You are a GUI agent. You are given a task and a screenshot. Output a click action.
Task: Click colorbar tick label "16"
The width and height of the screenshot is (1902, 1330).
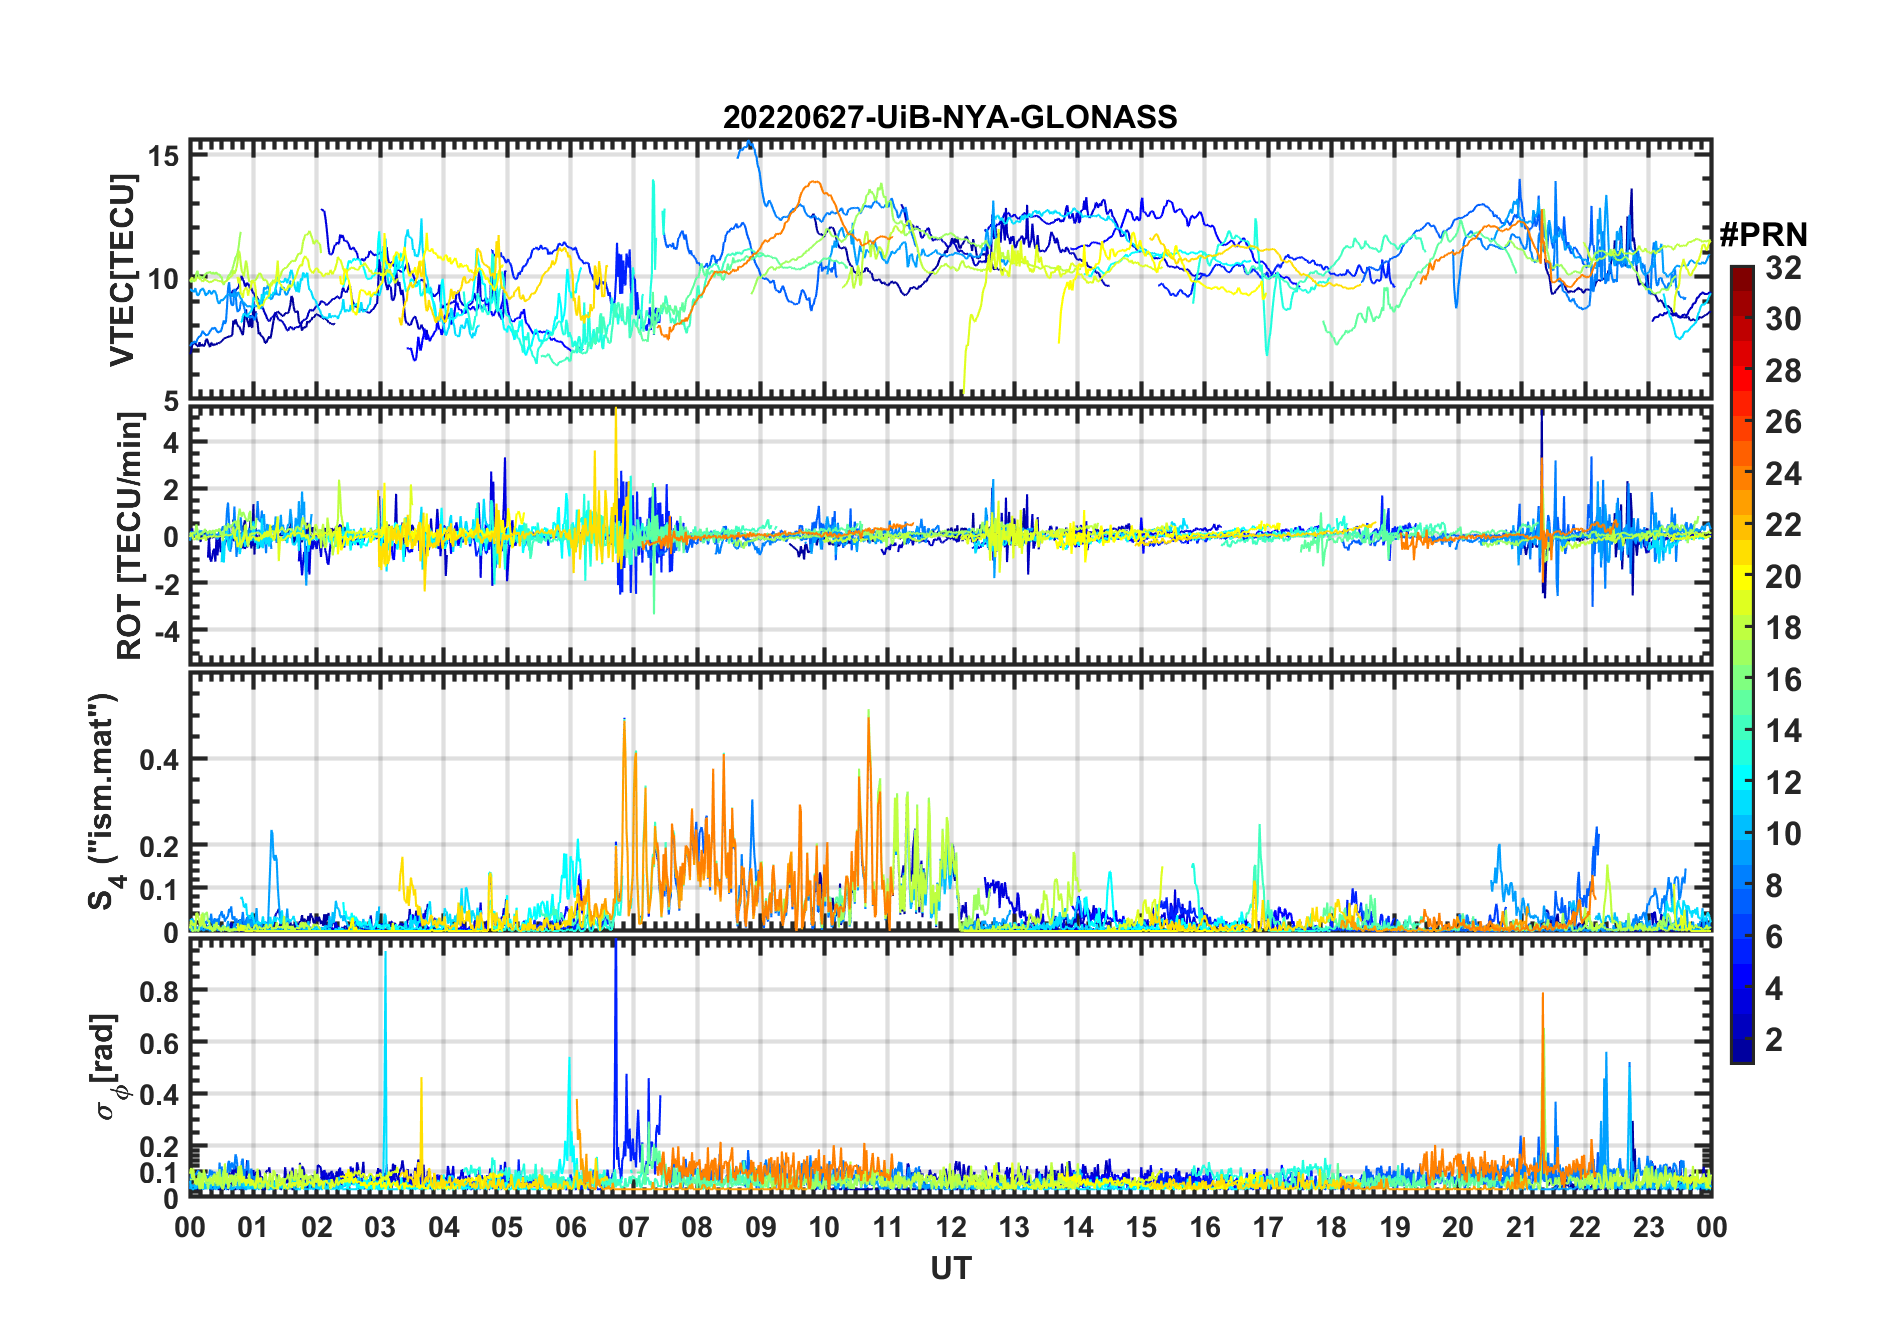coord(1783,680)
